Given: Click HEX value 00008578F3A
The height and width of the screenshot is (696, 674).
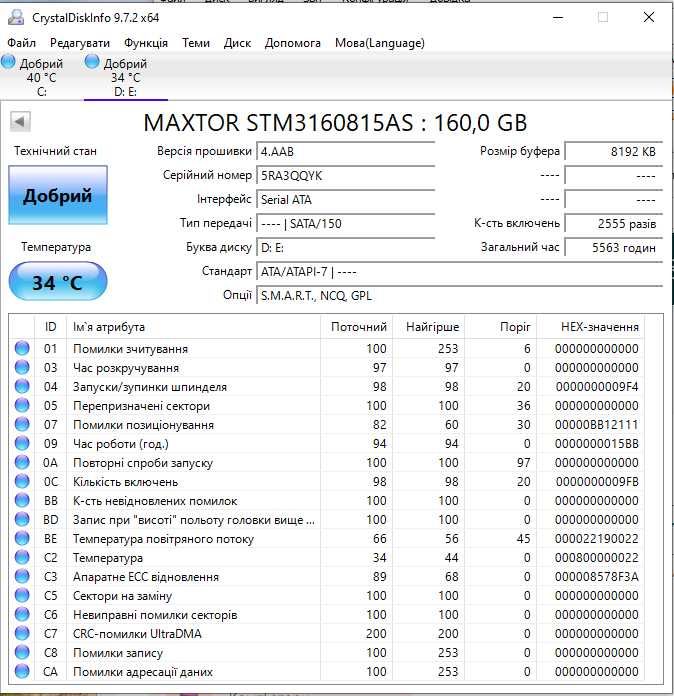Looking at the screenshot, I should coord(596,577).
